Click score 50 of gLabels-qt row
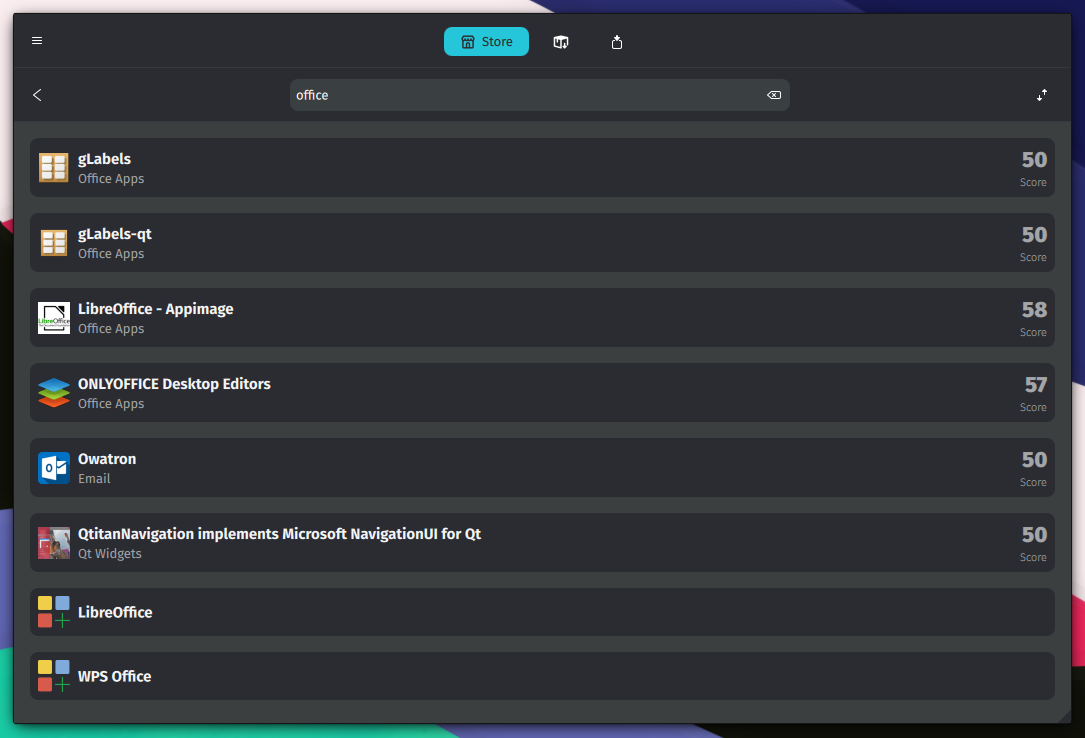Screen dimensions: 1085x738 pos(1034,234)
